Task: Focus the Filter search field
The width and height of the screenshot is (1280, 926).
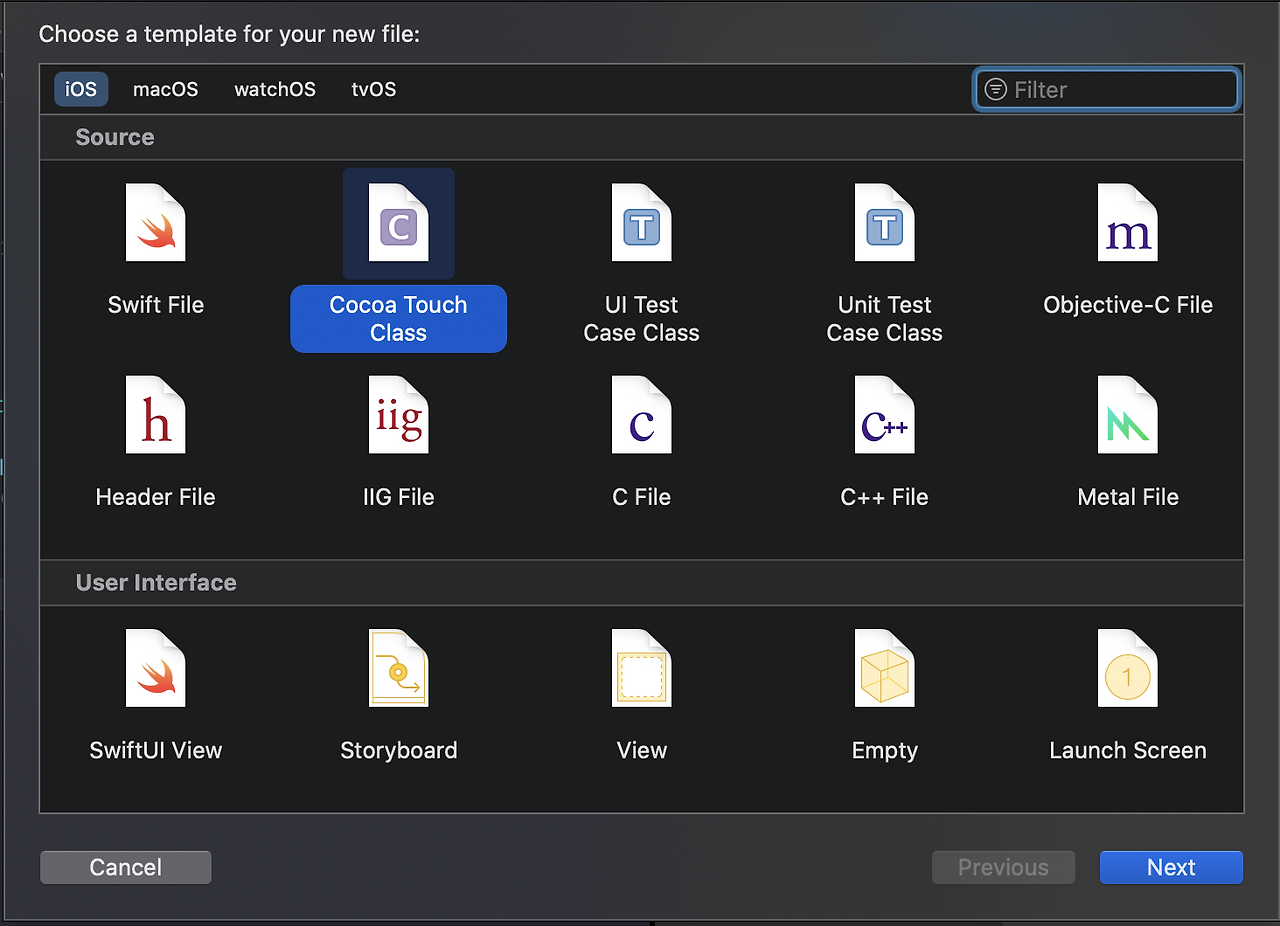Action: (1106, 90)
